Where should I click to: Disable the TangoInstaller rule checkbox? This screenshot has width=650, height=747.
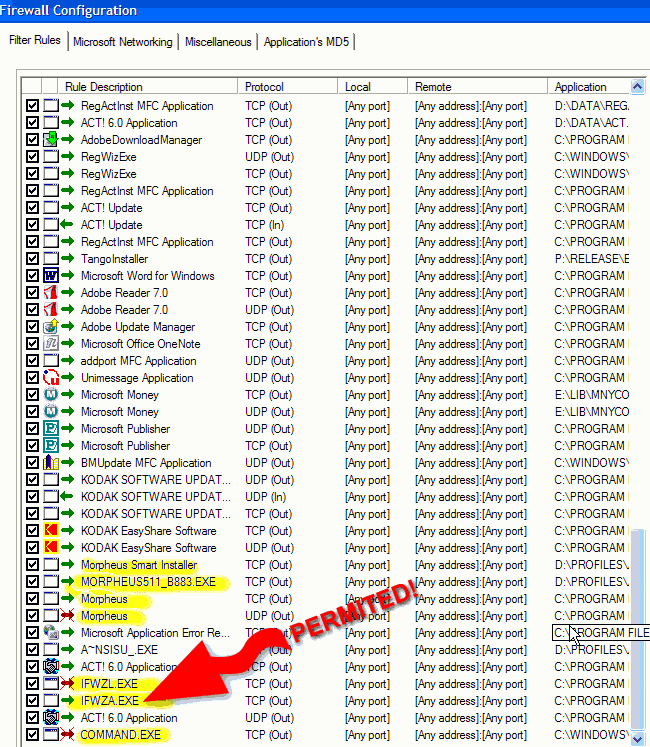[33, 259]
